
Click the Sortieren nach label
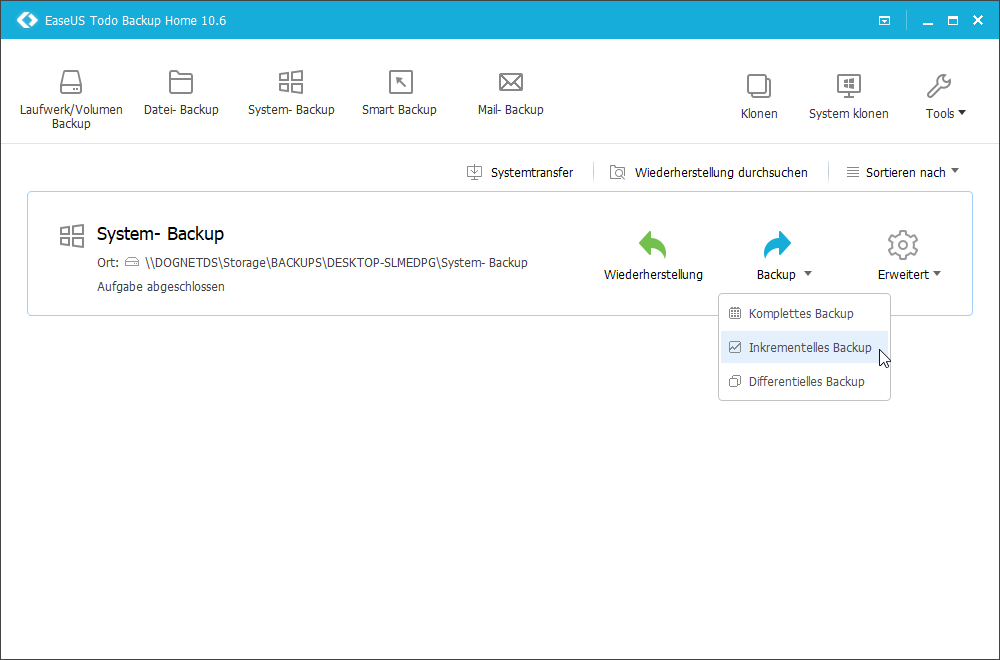[x=906, y=172]
